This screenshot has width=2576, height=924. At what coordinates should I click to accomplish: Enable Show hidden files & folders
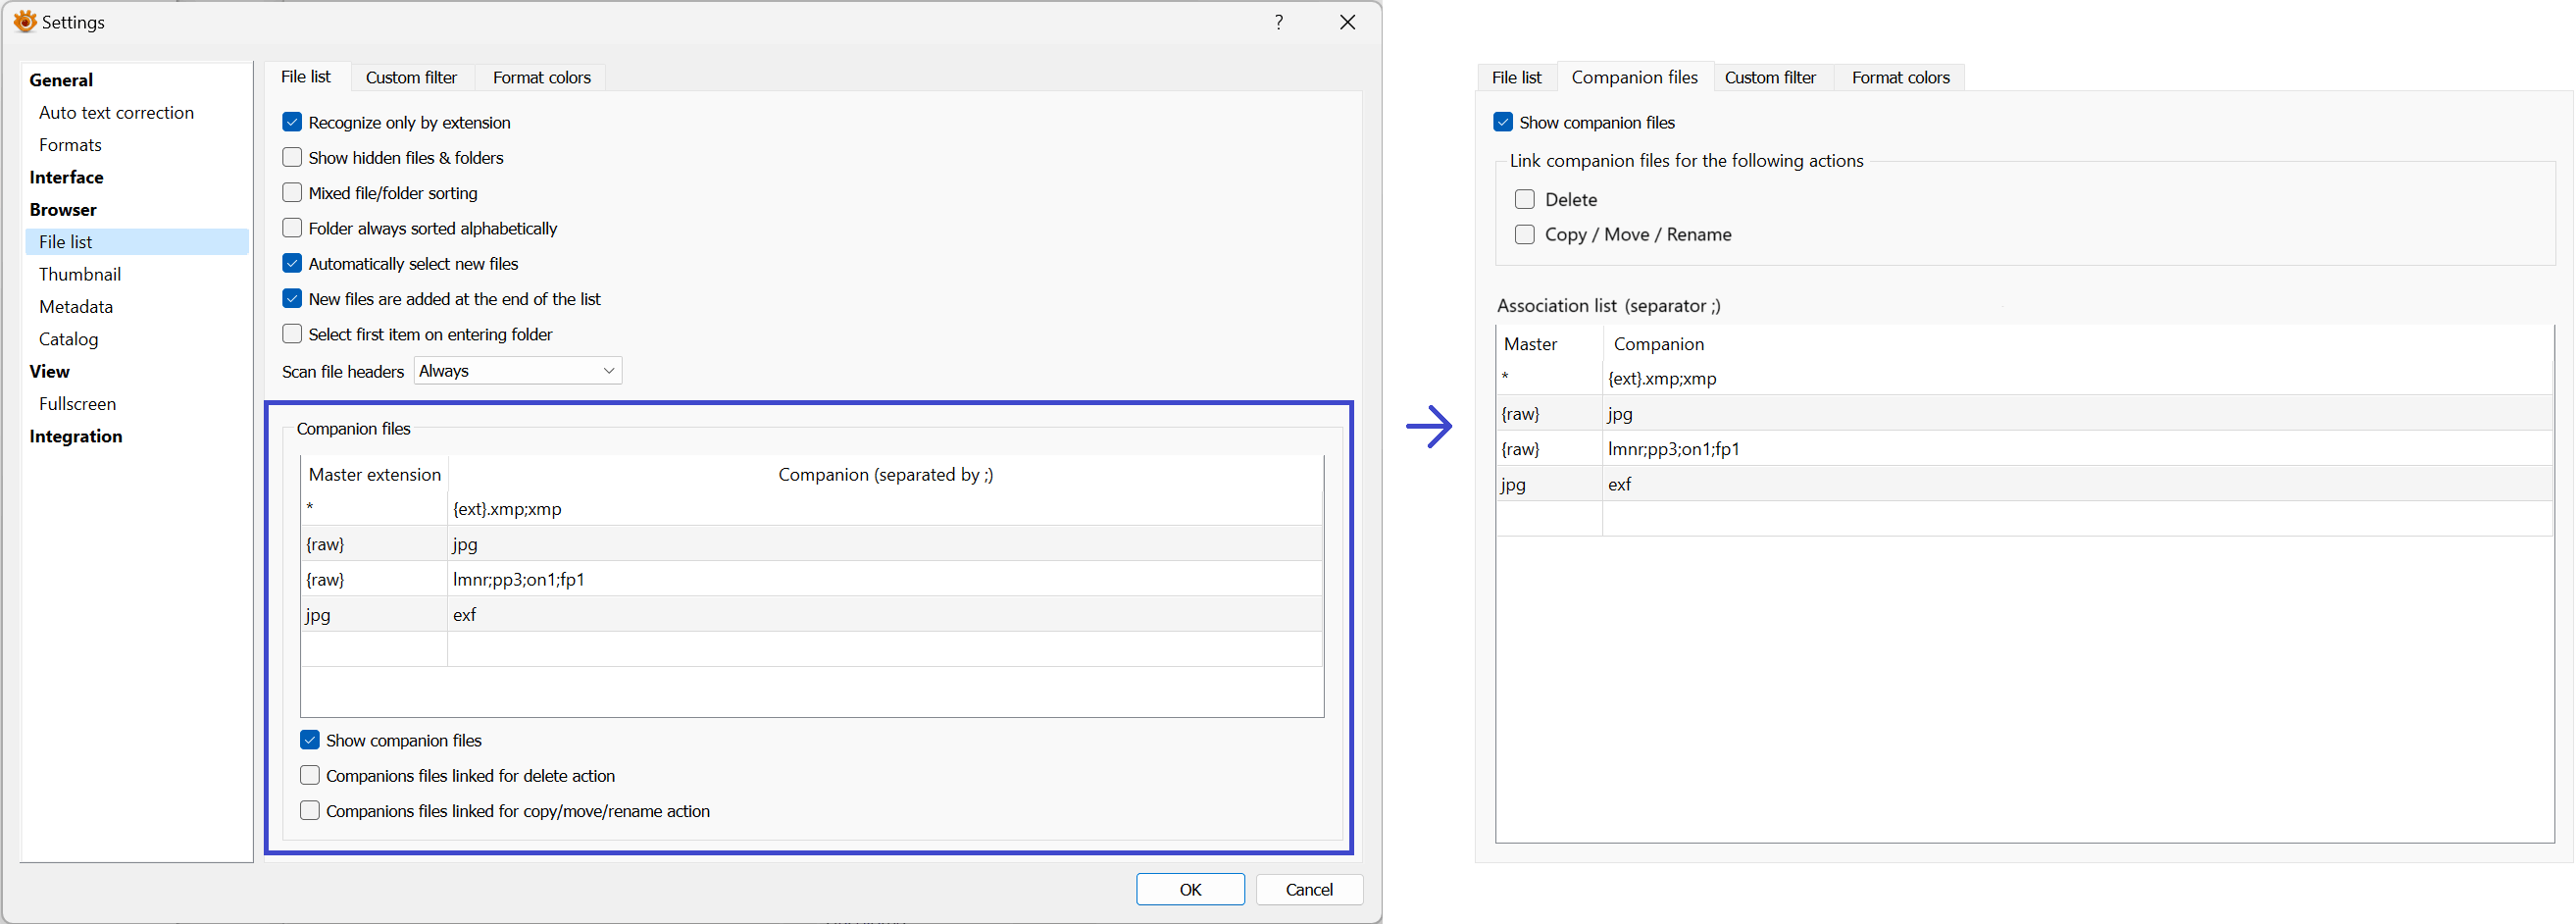point(292,158)
